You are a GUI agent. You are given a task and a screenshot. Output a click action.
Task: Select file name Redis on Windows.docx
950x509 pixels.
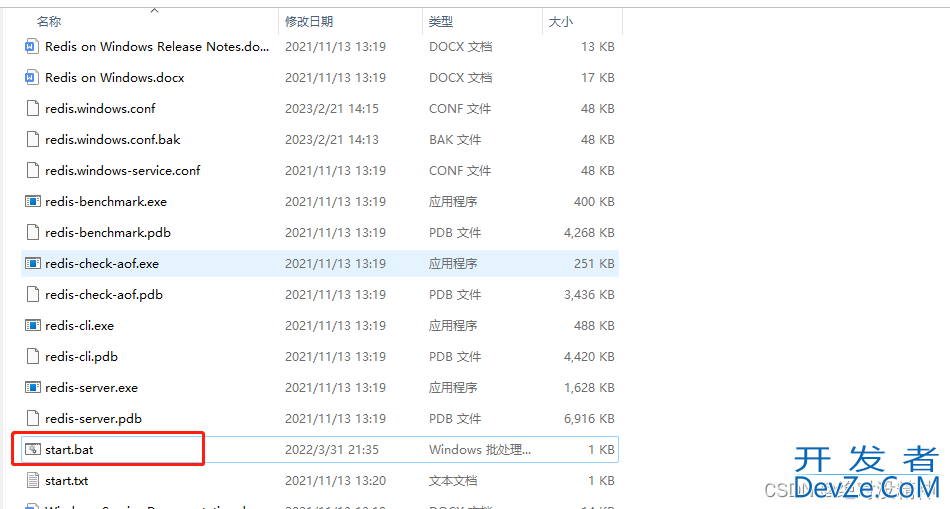pos(115,78)
